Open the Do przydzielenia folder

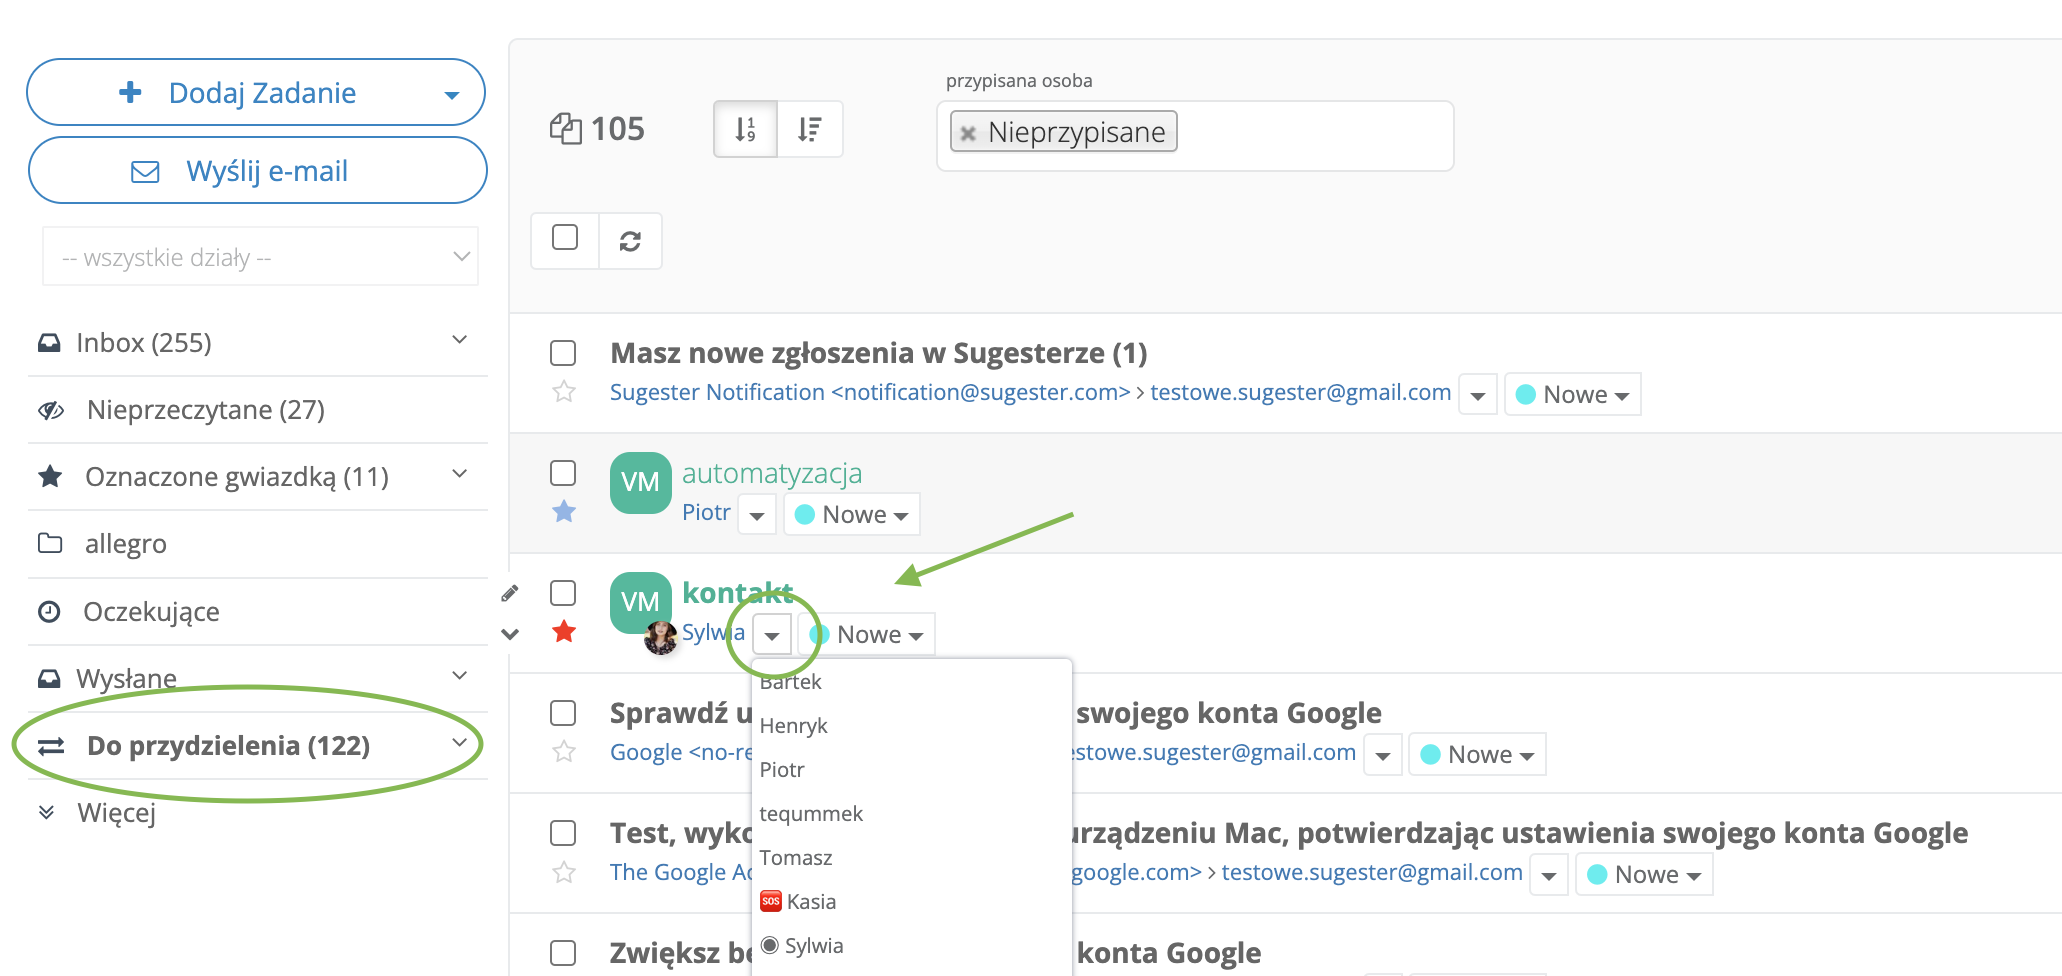point(228,746)
